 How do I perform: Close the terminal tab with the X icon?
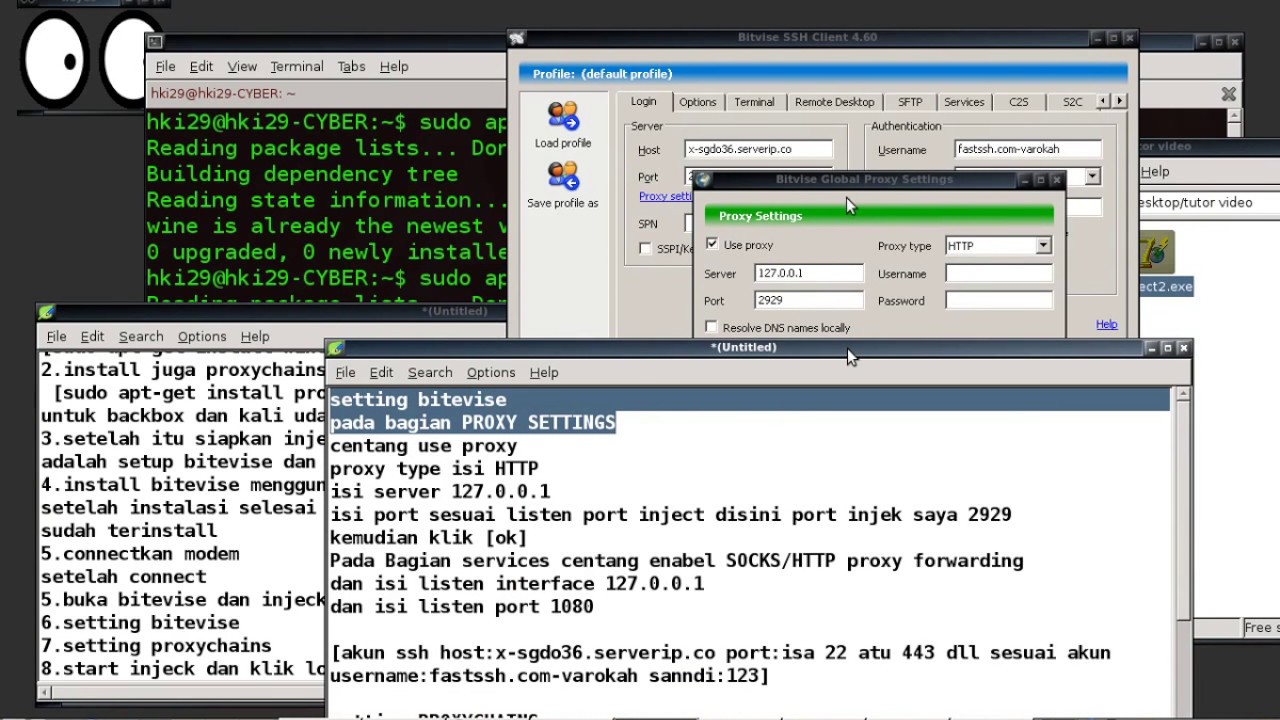click(x=1229, y=94)
